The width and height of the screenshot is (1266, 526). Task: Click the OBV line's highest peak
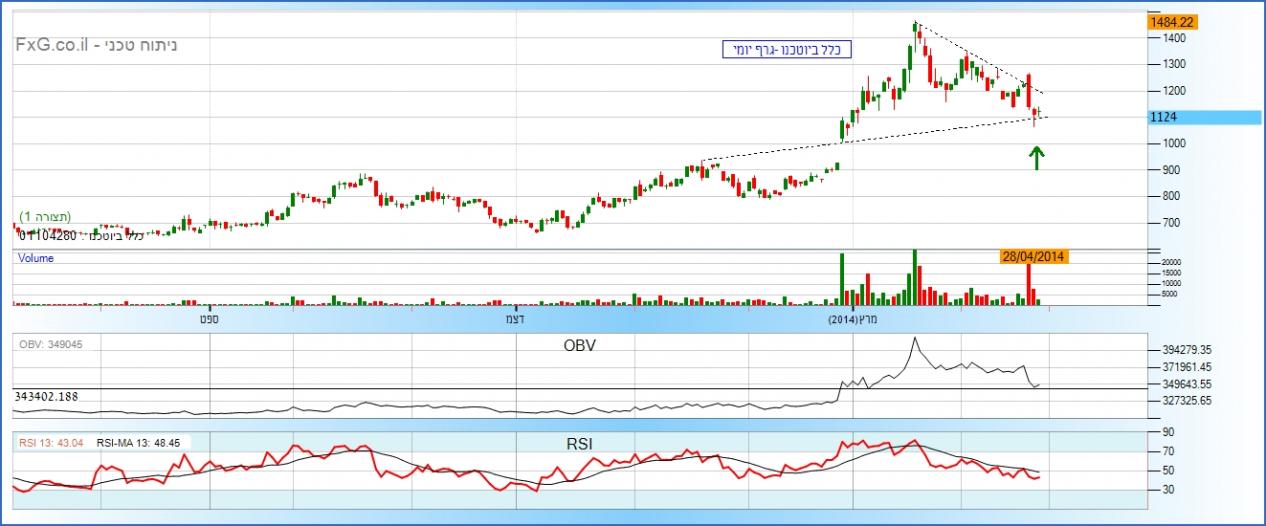914,338
